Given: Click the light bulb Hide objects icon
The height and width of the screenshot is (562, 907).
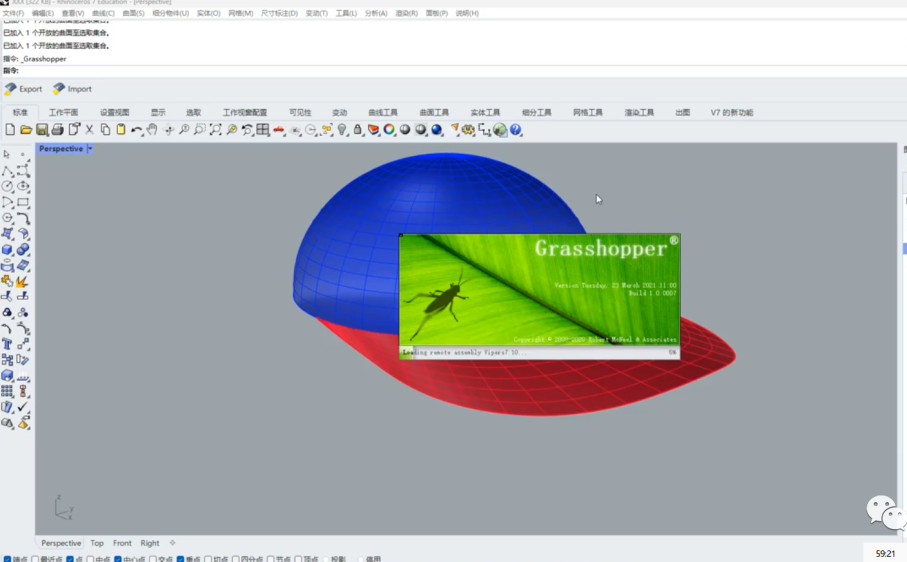Looking at the screenshot, I should click(342, 130).
